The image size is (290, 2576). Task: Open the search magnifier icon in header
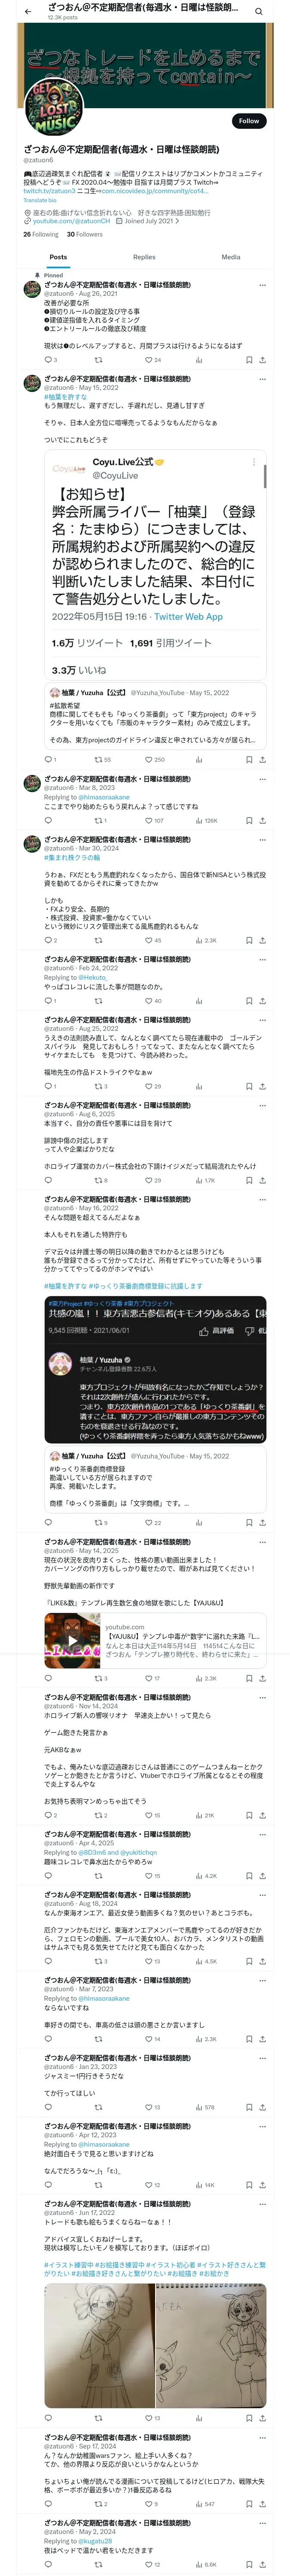[x=258, y=12]
